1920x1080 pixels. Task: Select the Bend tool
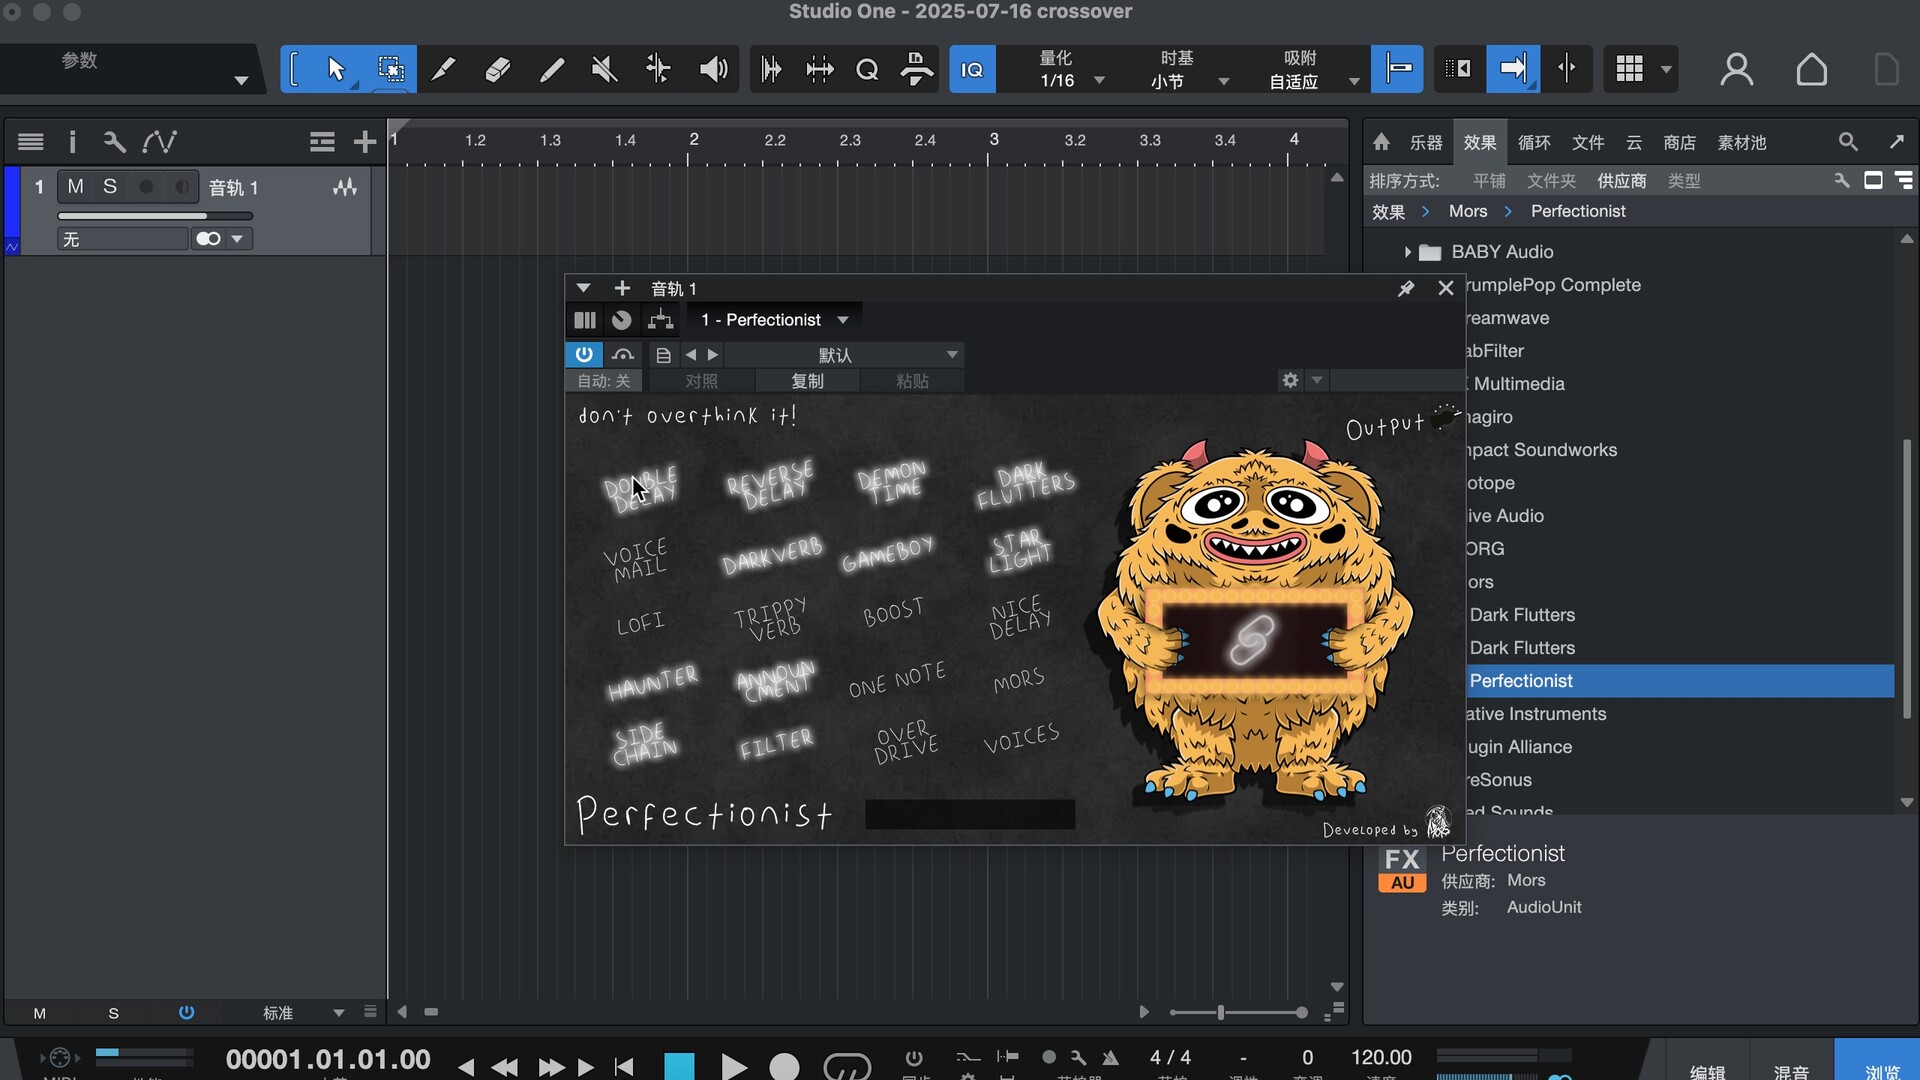[658, 69]
